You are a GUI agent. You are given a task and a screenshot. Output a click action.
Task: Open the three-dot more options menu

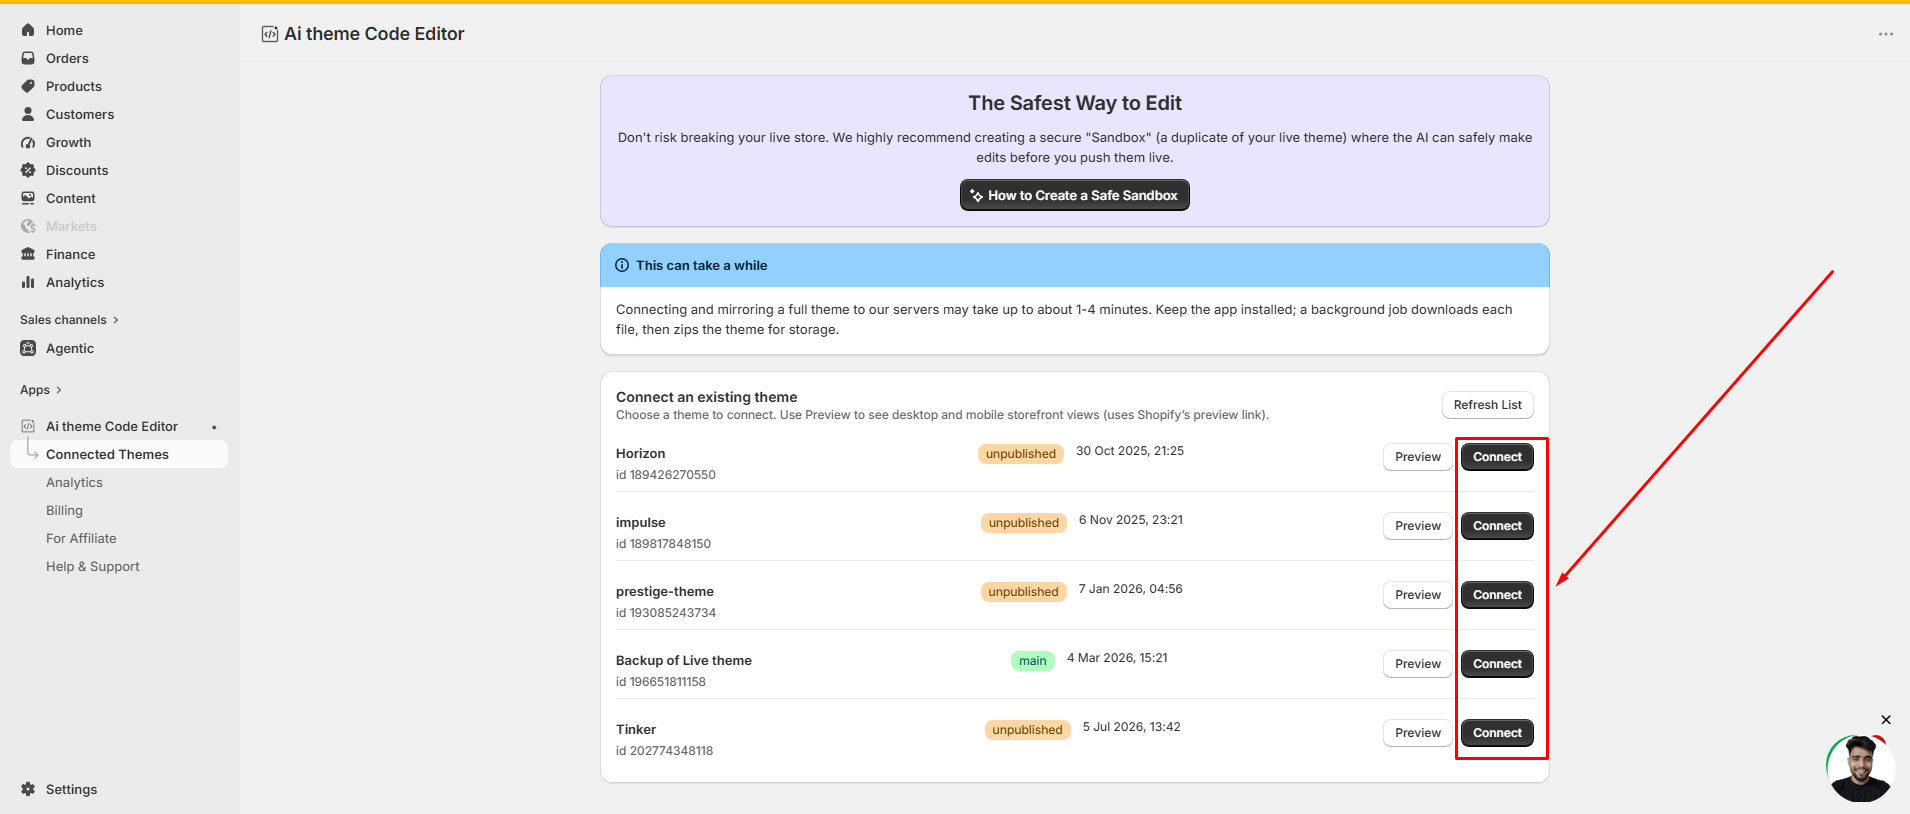click(x=1886, y=34)
